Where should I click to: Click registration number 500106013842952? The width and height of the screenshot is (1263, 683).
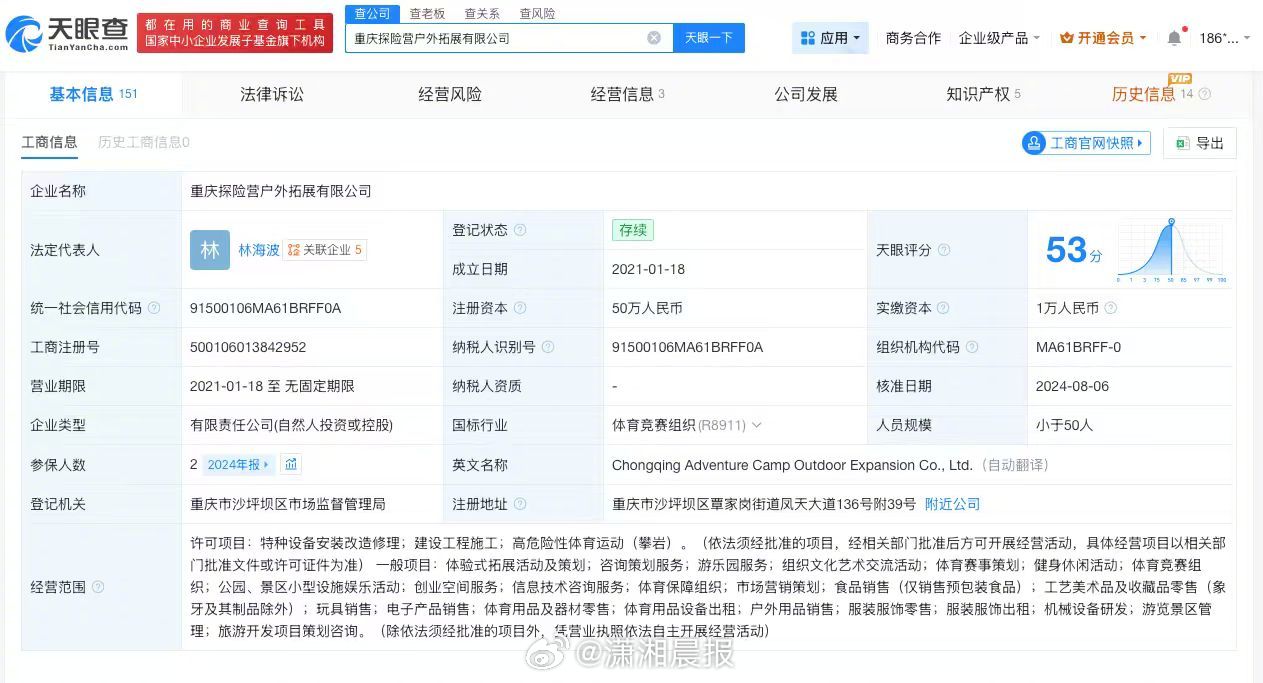[x=248, y=347]
